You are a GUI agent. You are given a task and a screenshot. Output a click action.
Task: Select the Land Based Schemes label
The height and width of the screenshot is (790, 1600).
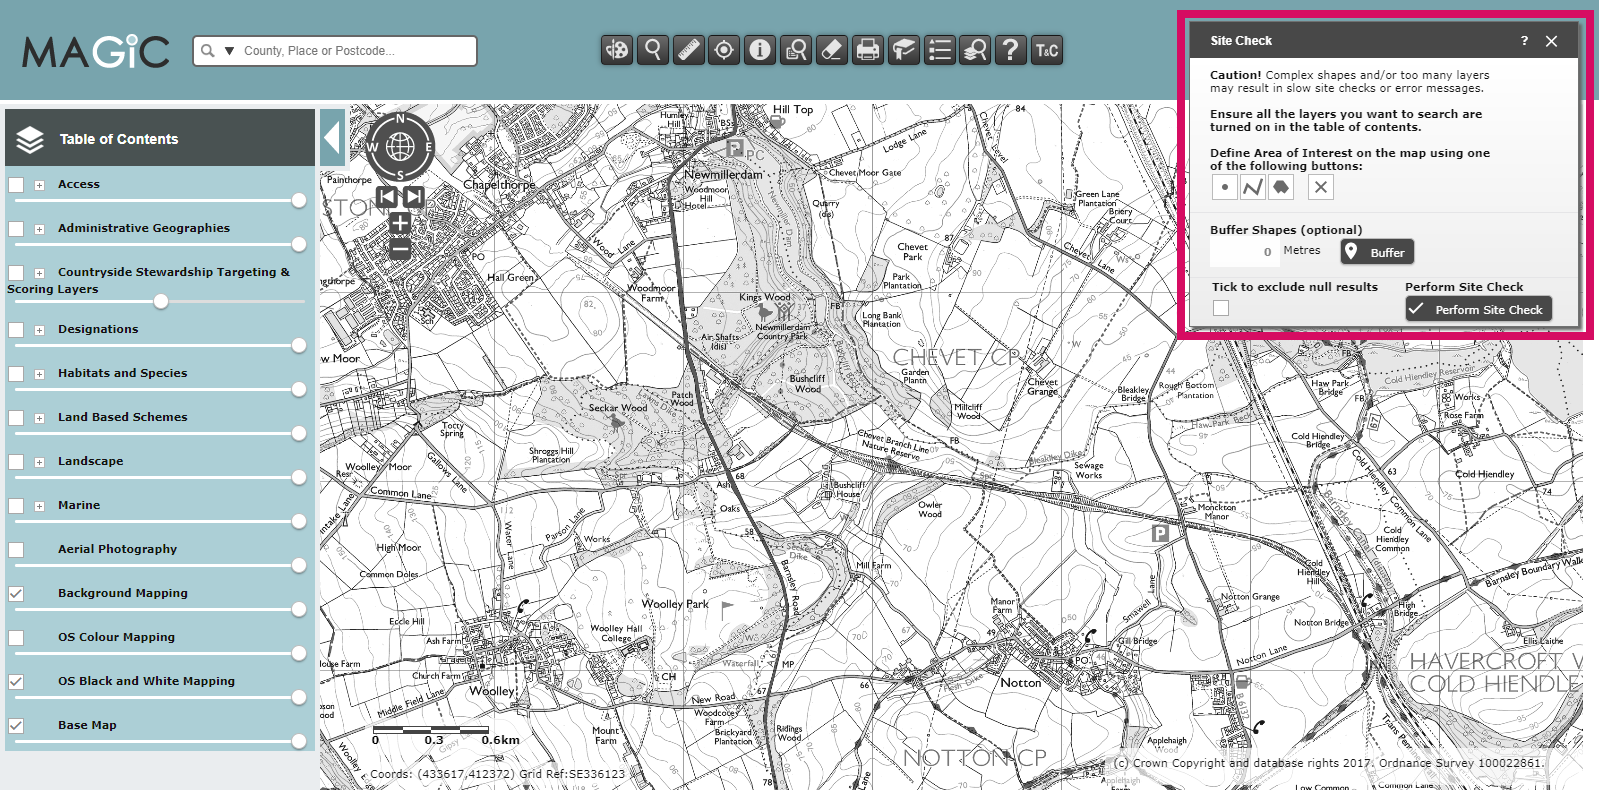[122, 418]
